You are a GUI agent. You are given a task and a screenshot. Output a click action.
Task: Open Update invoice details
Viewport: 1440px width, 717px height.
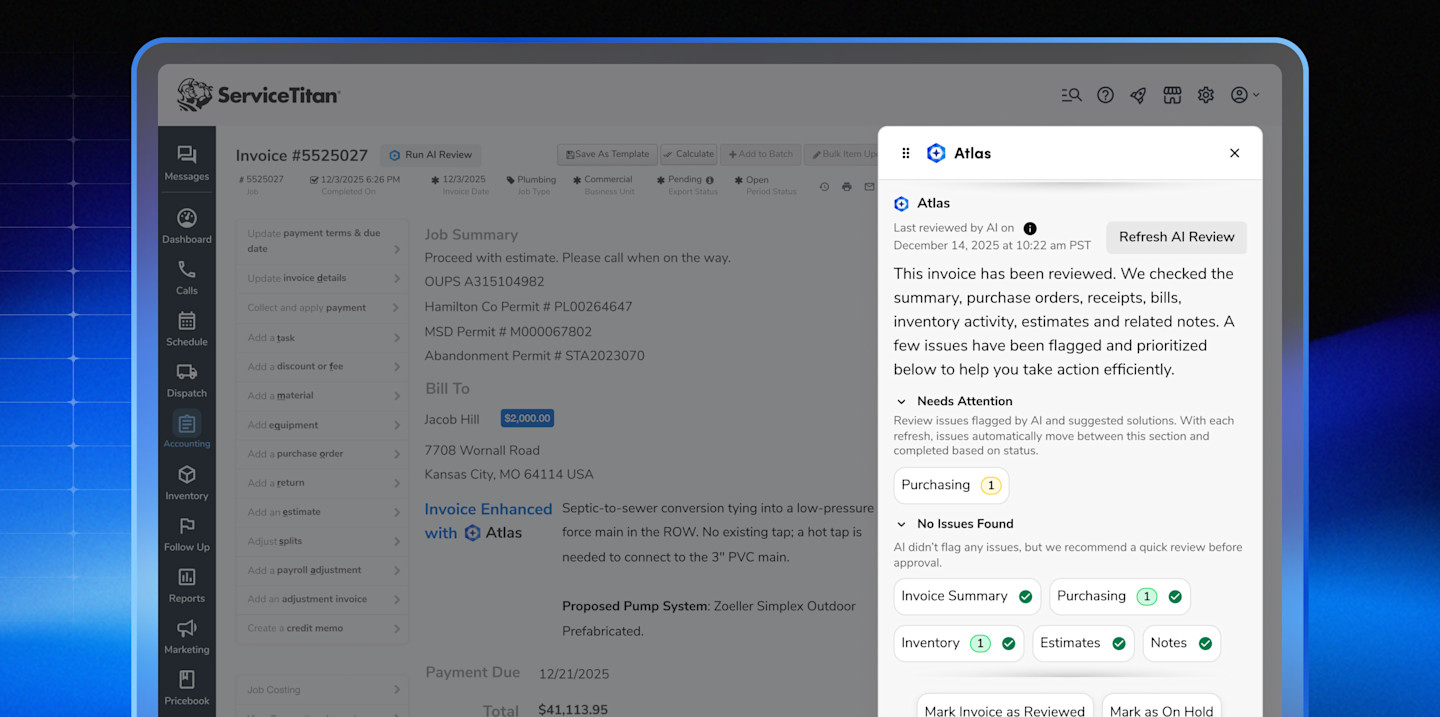[322, 278]
